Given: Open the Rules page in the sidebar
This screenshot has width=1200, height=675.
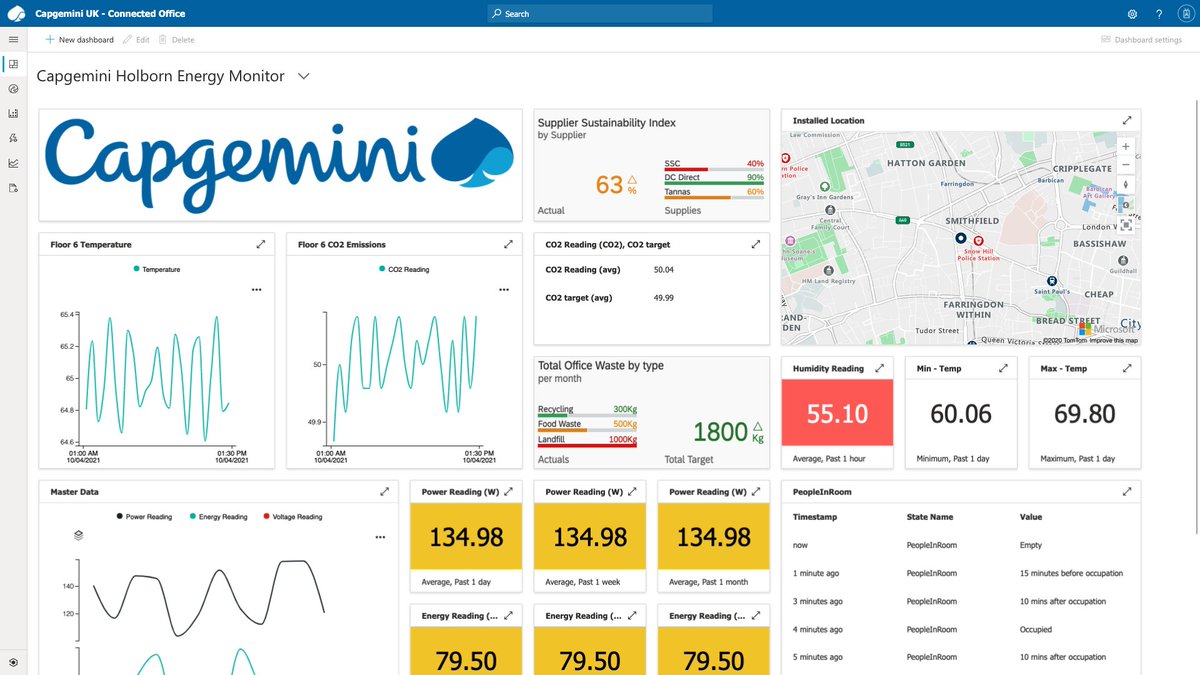Looking at the screenshot, I should coord(13,138).
